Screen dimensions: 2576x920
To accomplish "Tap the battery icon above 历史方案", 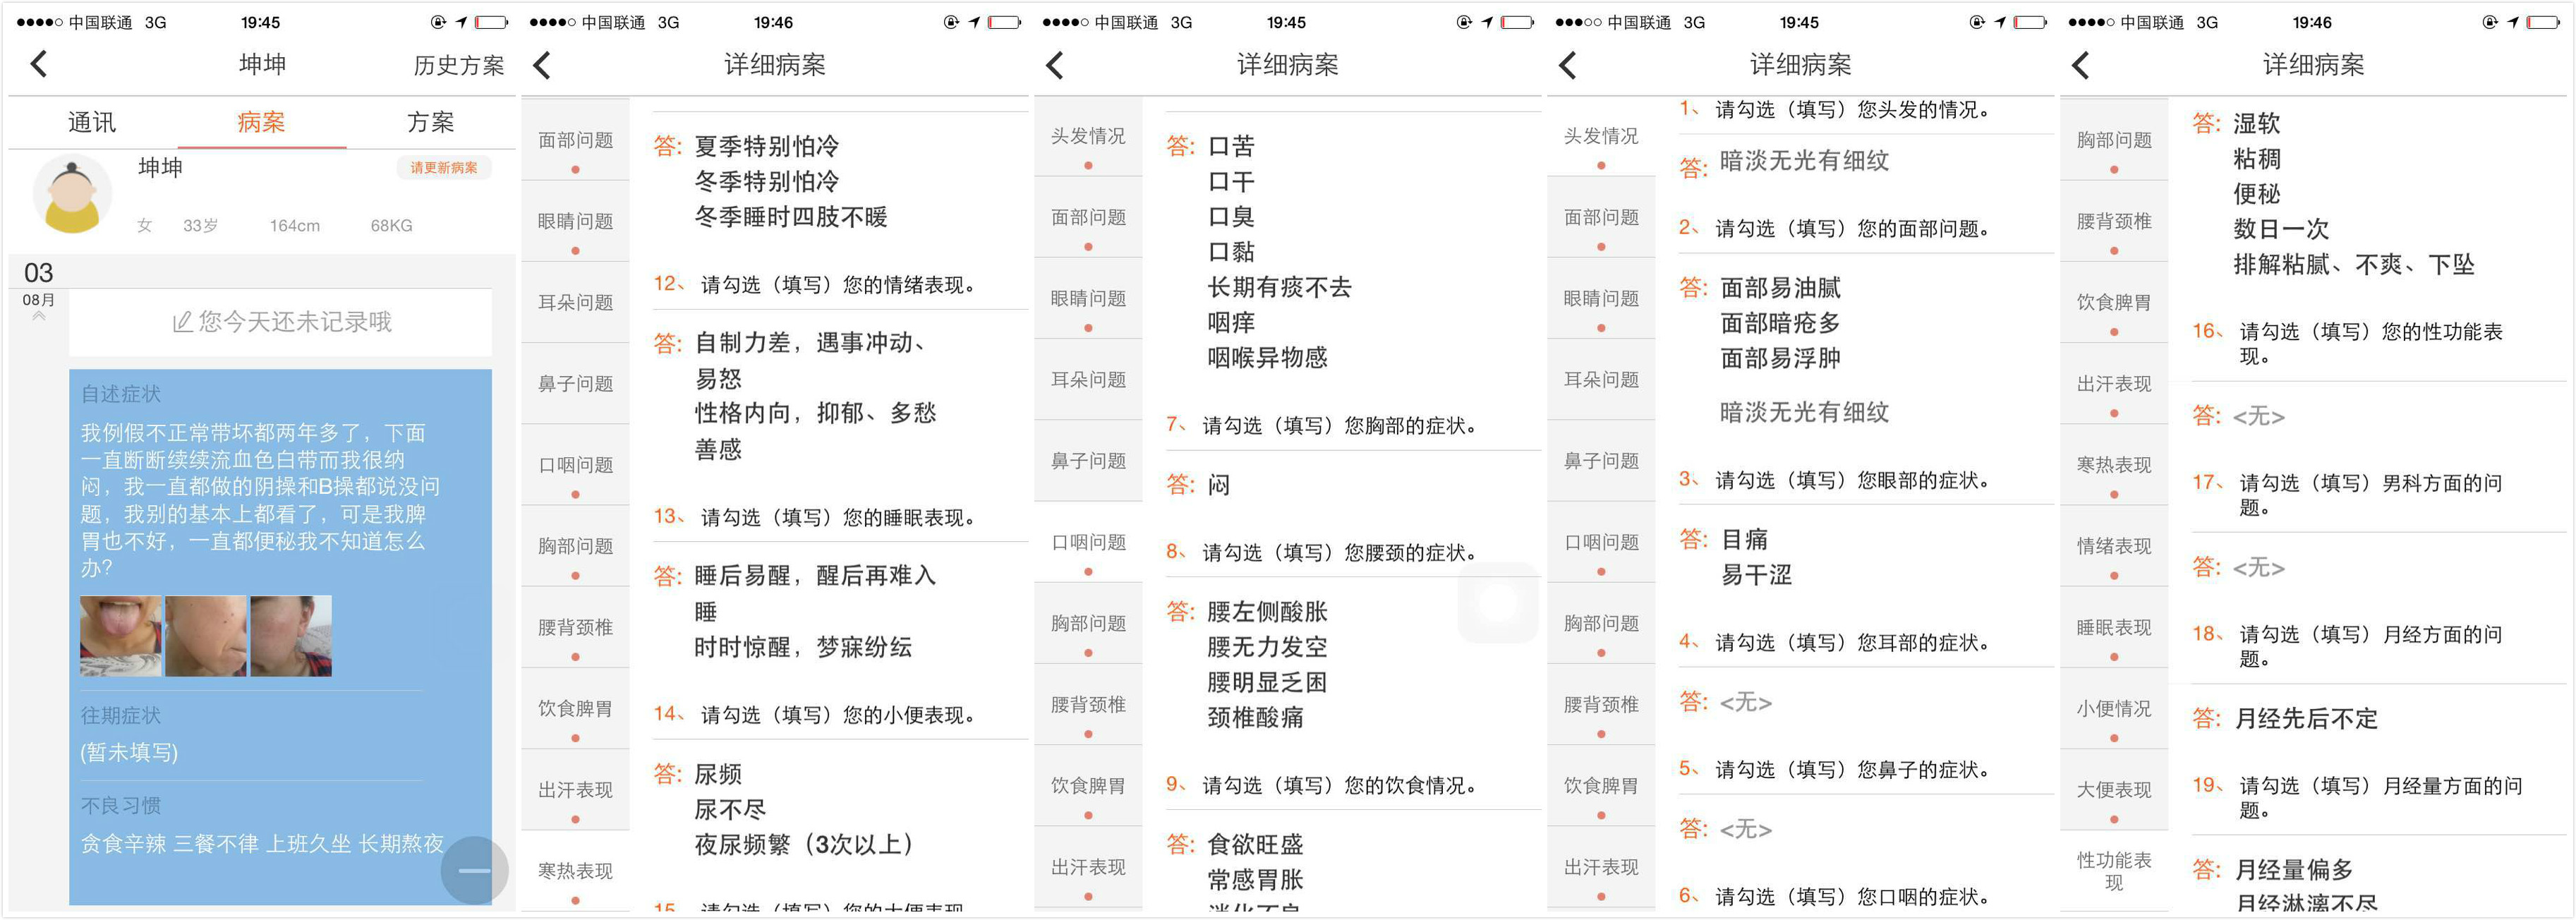I will coord(491,22).
